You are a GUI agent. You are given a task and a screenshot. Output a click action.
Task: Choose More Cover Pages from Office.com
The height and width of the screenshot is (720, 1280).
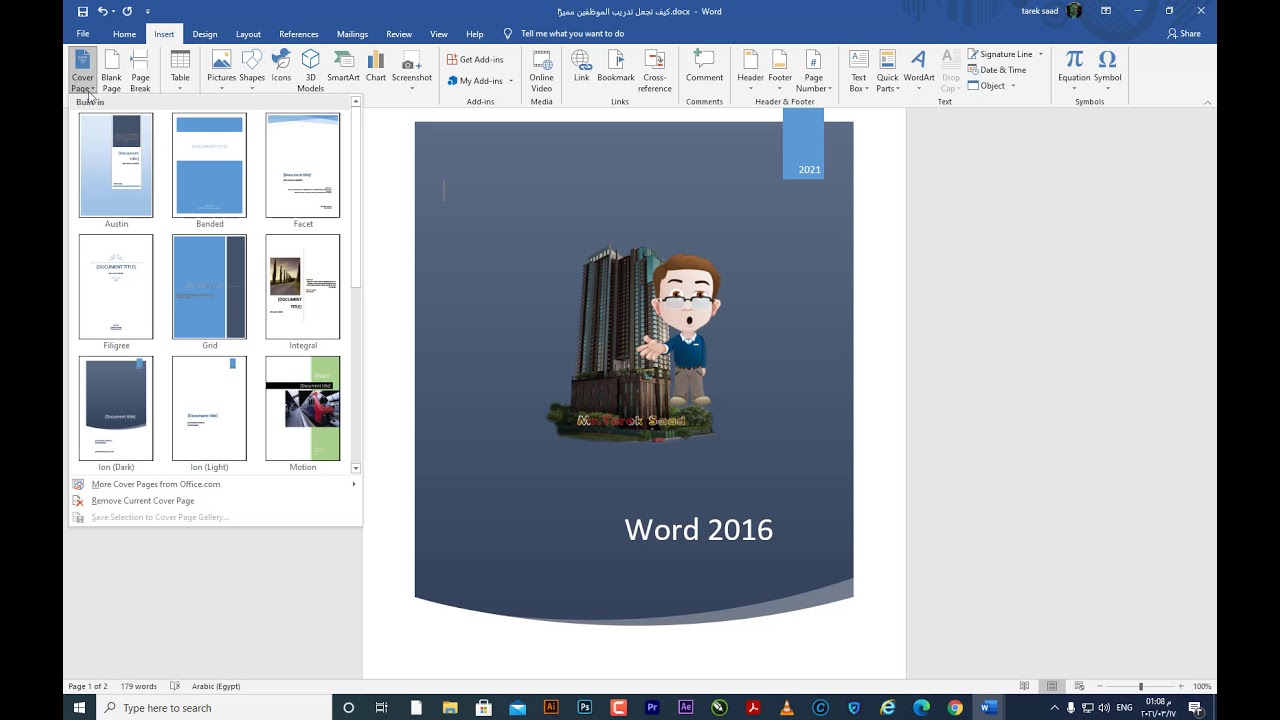214,484
